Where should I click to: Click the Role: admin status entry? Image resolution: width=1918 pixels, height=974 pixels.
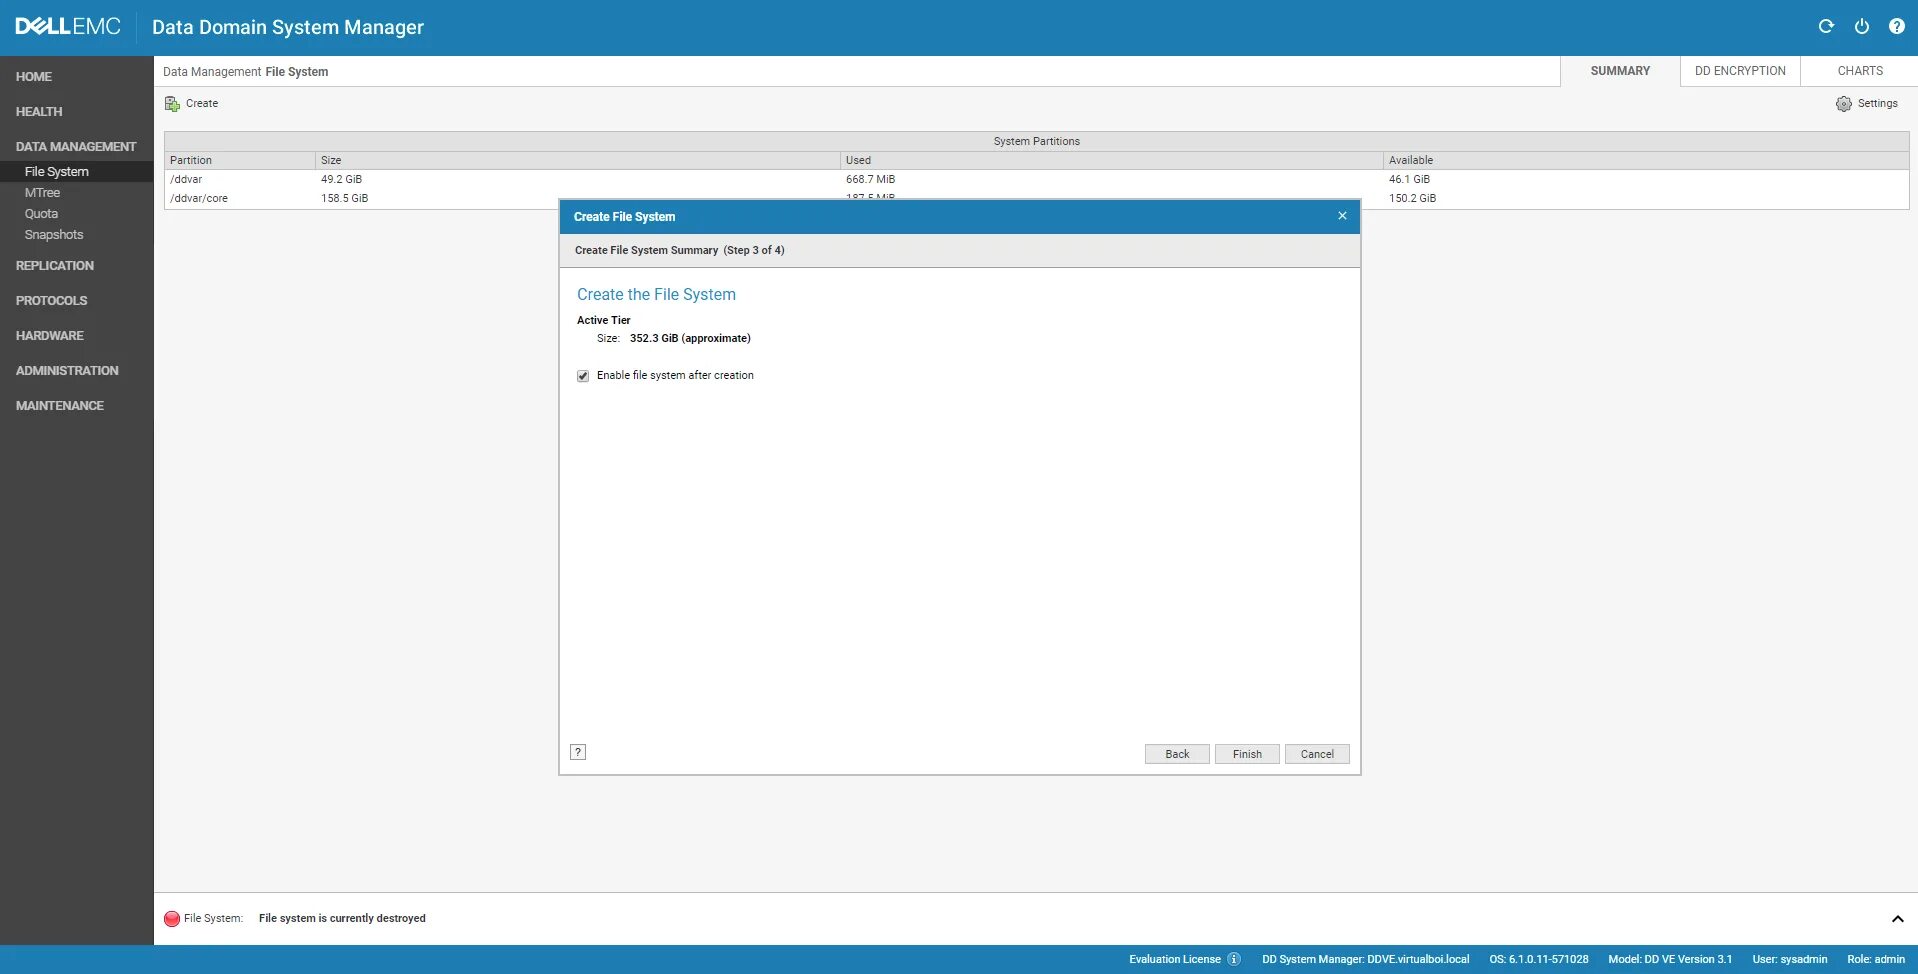point(1875,959)
